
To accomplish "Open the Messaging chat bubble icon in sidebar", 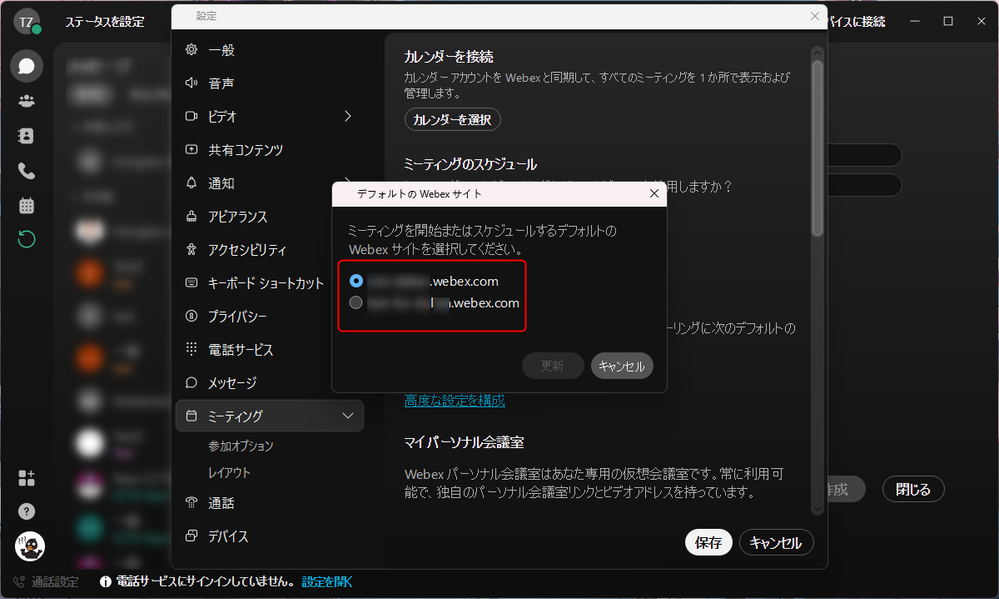I will (x=26, y=66).
